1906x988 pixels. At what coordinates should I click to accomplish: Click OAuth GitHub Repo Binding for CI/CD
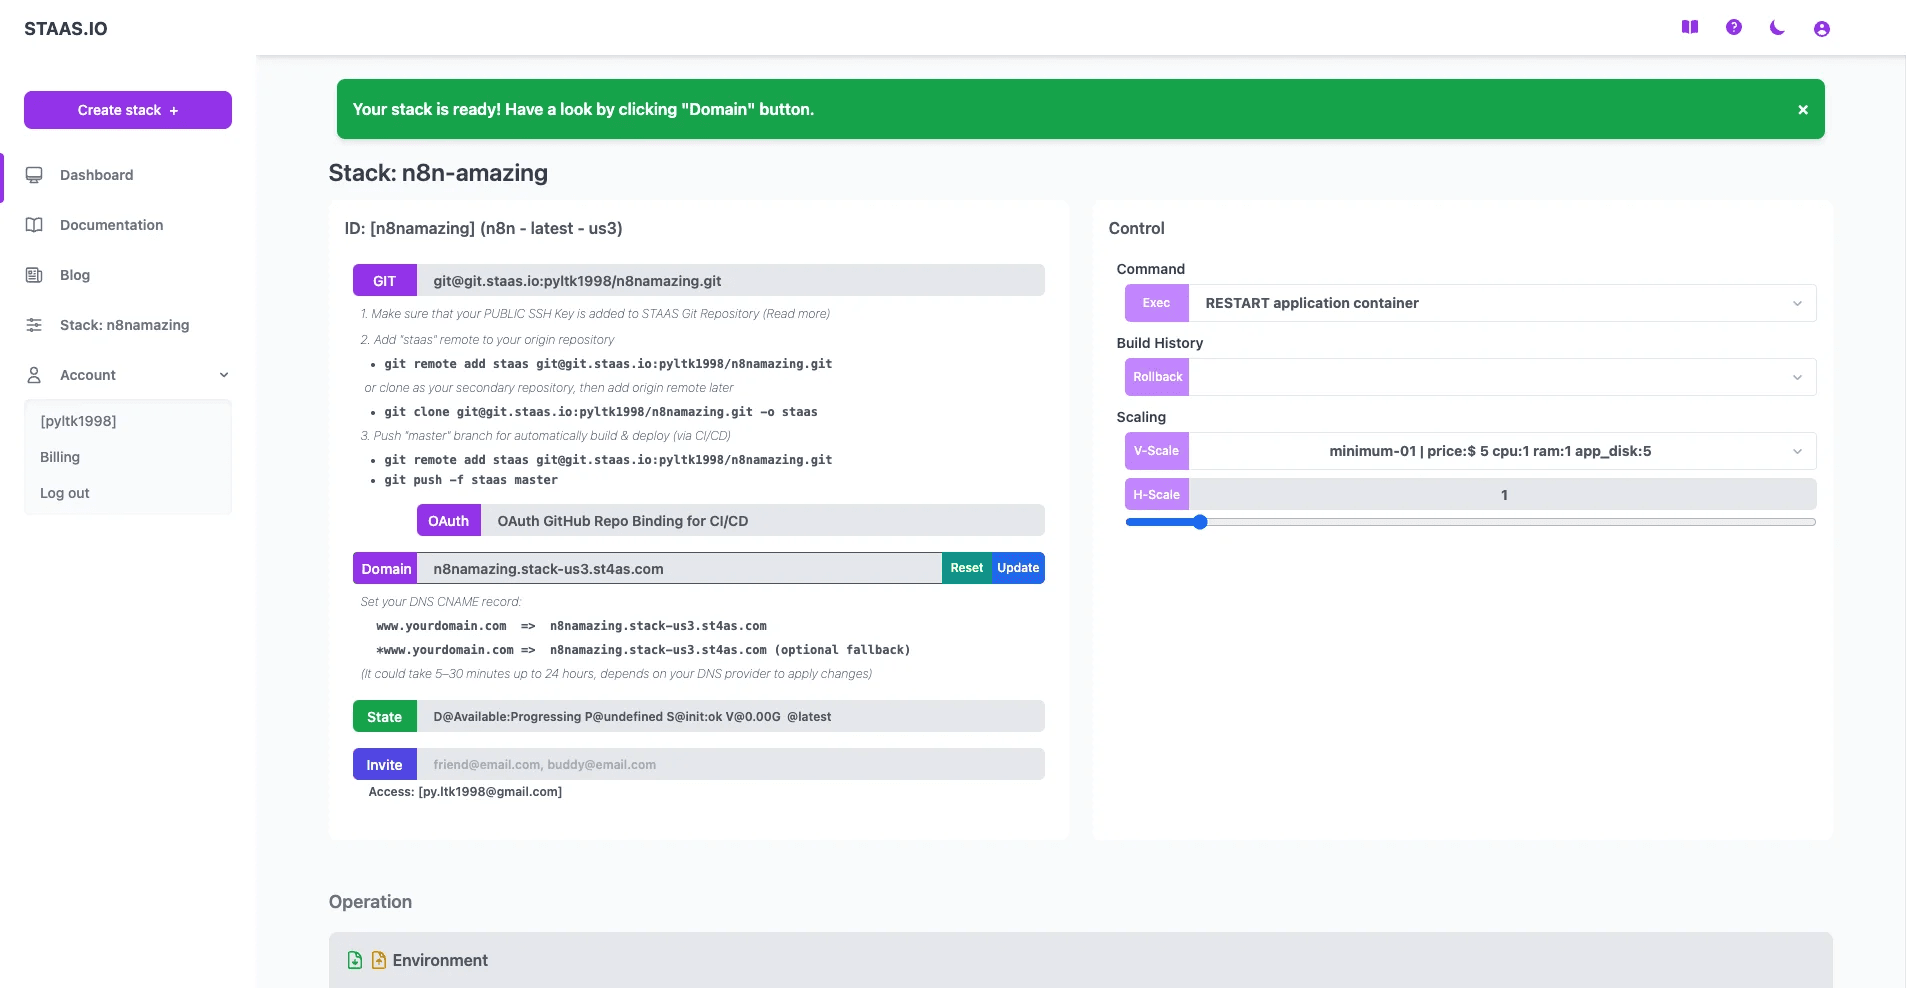[763, 521]
